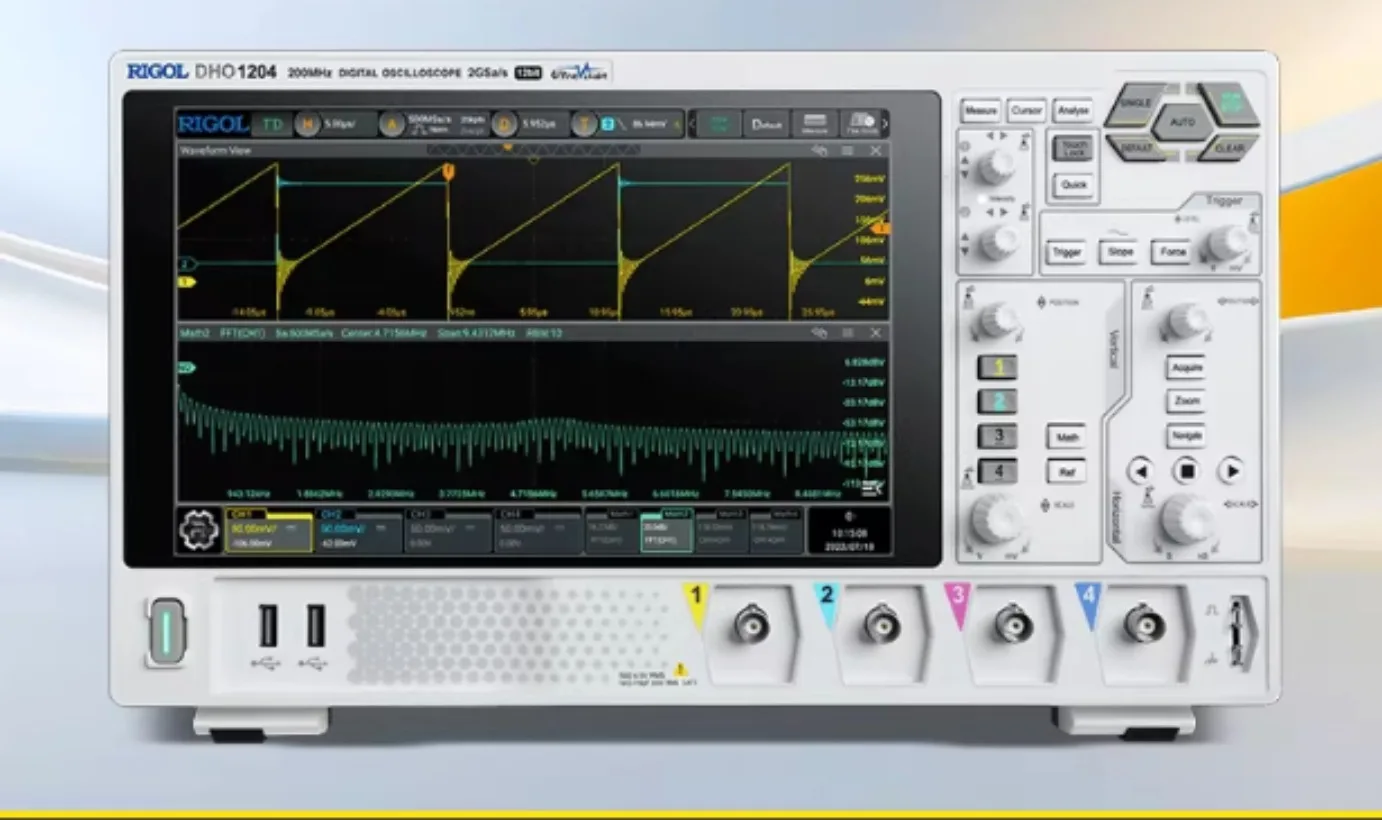Tap the orange A acquisition icon
The height and width of the screenshot is (820, 1382).
390,124
